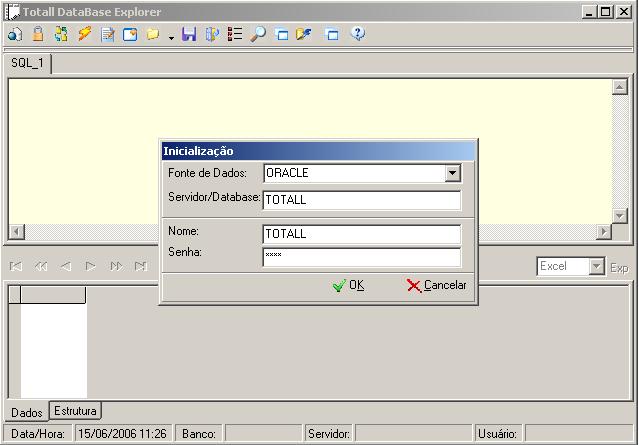Expand the small arrow beside folder icon
This screenshot has height=445, width=639.
[x=171, y=38]
